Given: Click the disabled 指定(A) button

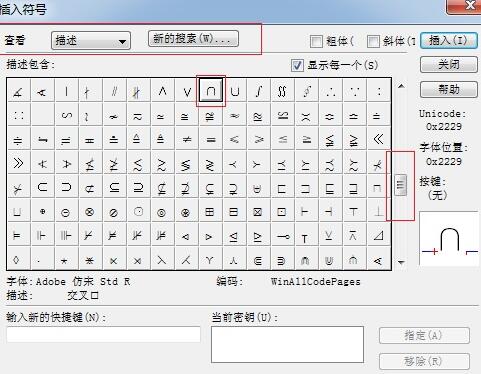Looking at the screenshot, I should (424, 335).
